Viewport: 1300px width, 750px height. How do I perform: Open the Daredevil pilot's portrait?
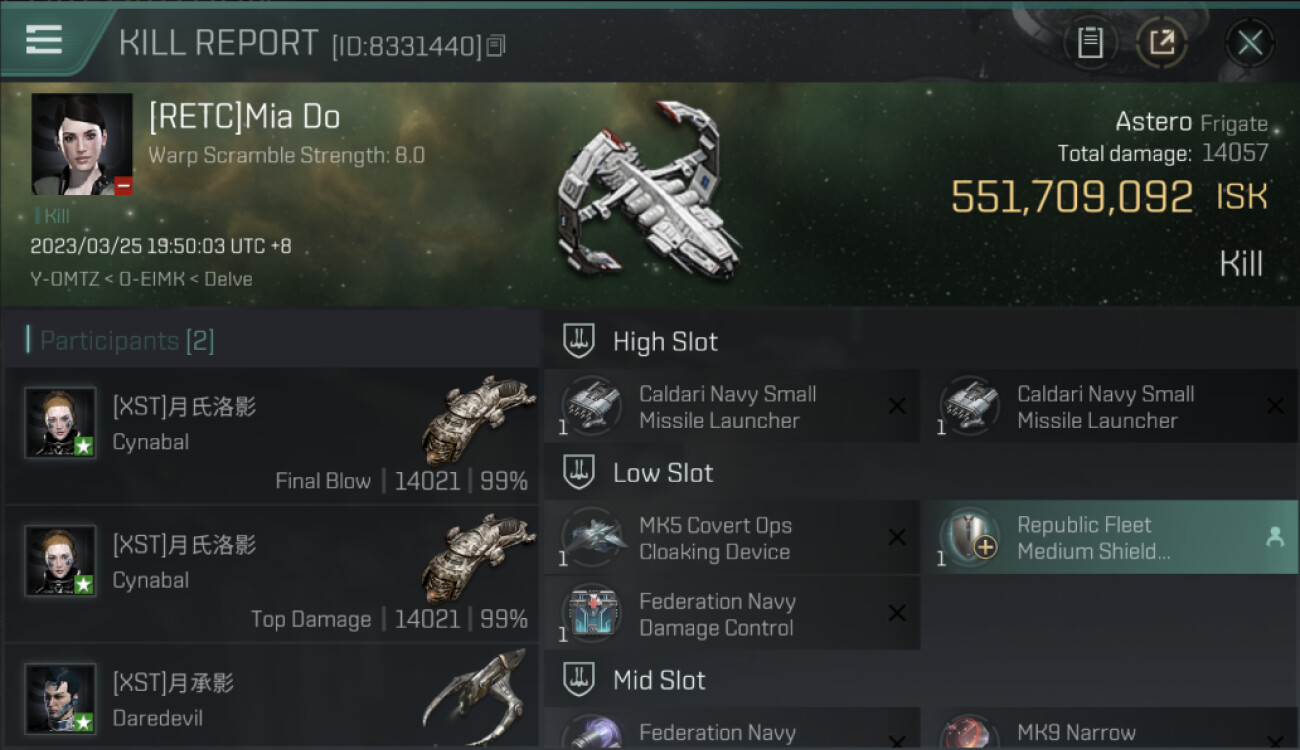pyautogui.click(x=61, y=698)
